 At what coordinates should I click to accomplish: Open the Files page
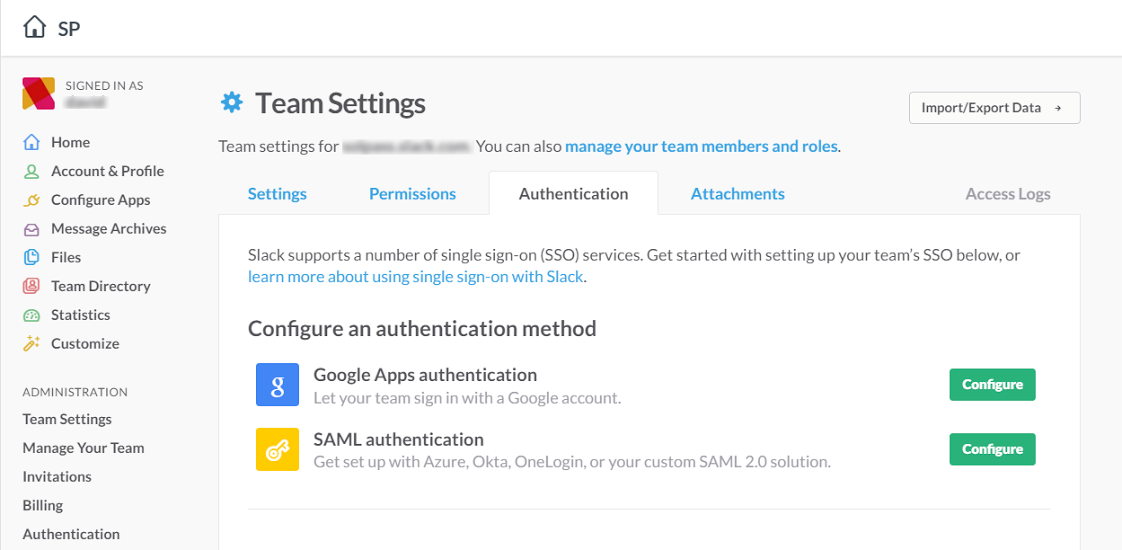point(66,257)
